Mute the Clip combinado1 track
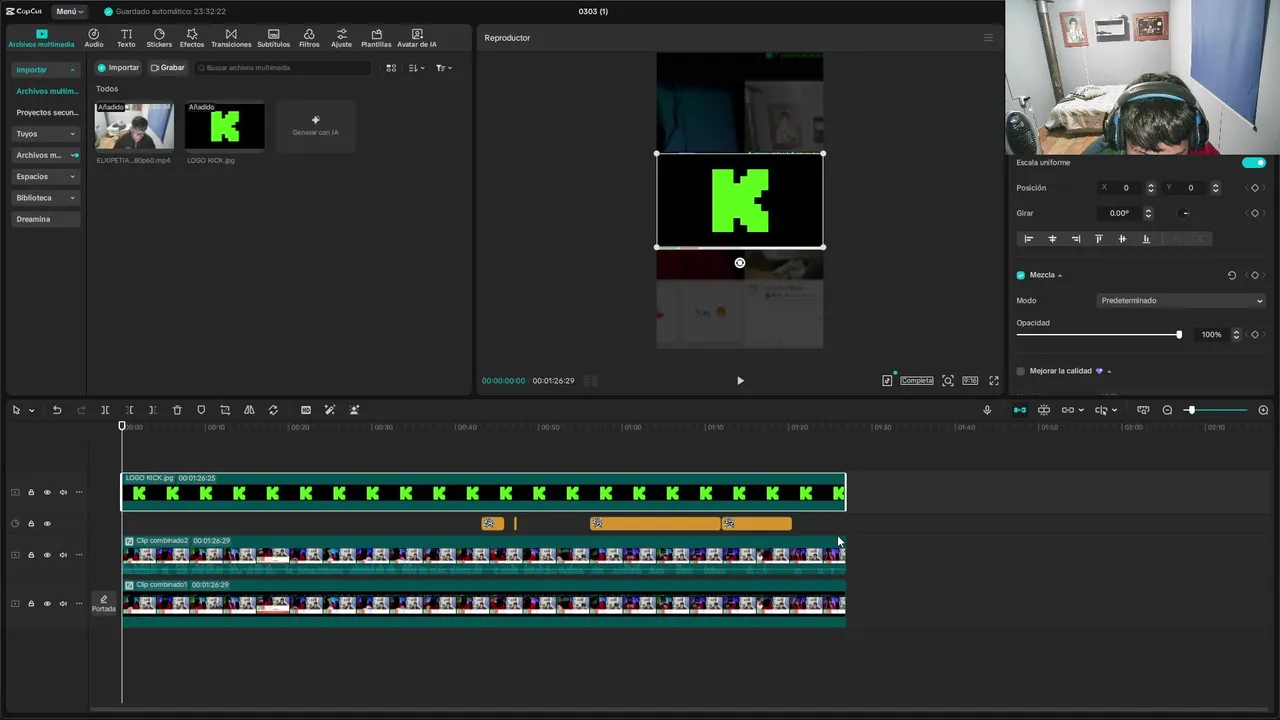 point(63,604)
